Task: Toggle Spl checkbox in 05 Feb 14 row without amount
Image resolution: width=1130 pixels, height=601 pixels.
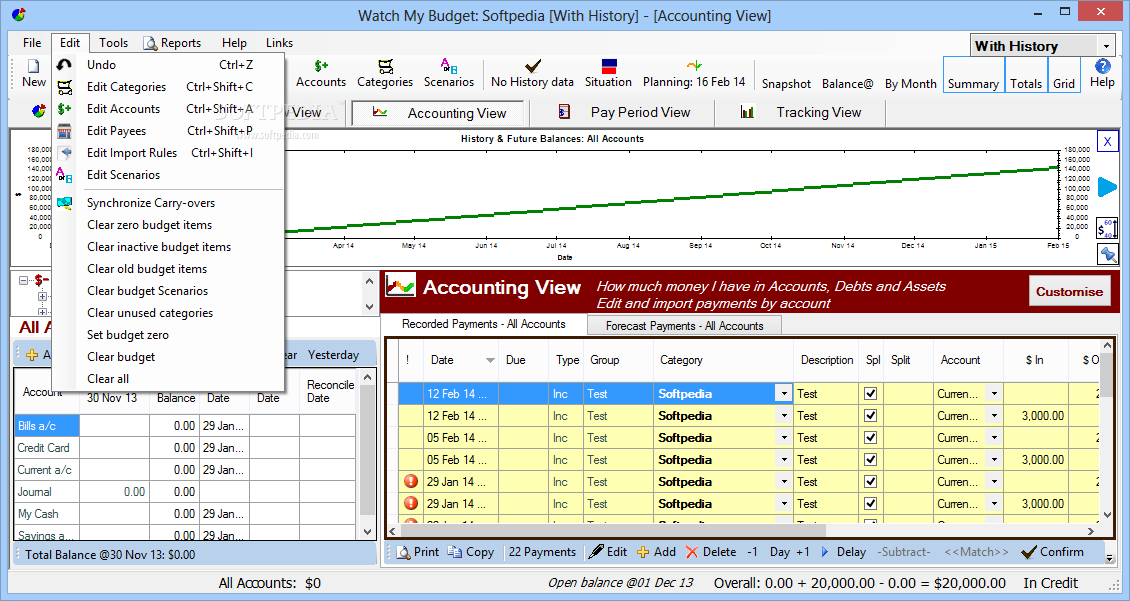Action: tap(871, 437)
